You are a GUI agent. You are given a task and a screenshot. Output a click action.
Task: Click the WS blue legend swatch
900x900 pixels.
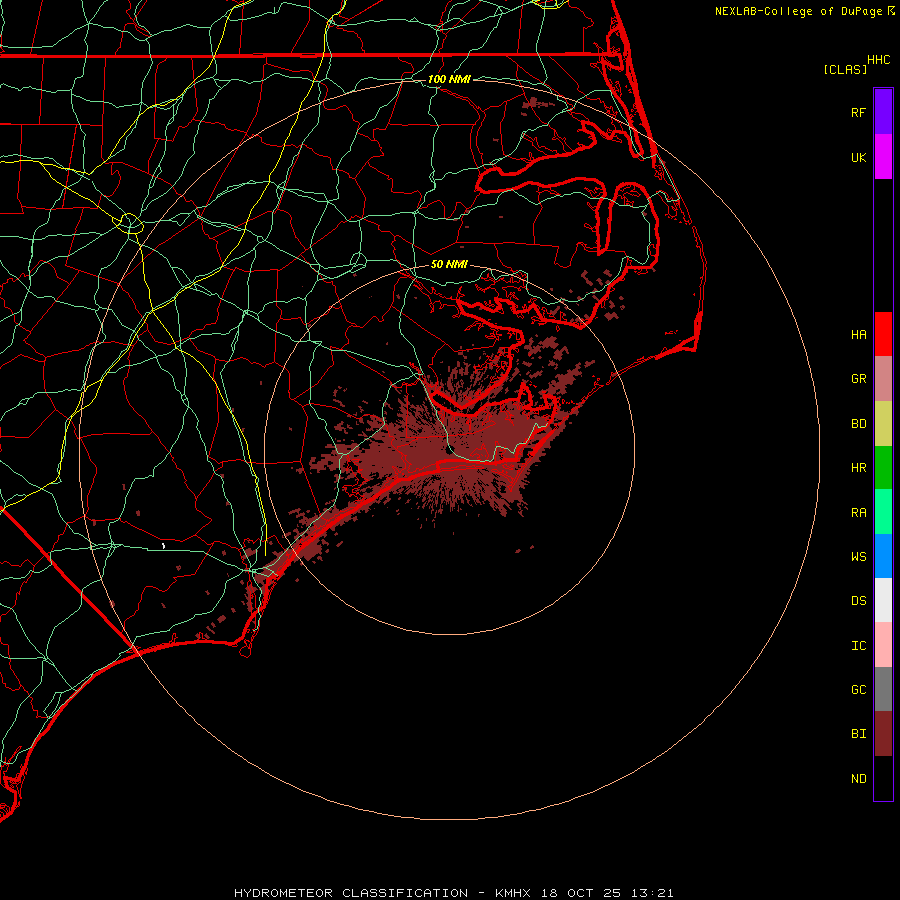(x=883, y=556)
